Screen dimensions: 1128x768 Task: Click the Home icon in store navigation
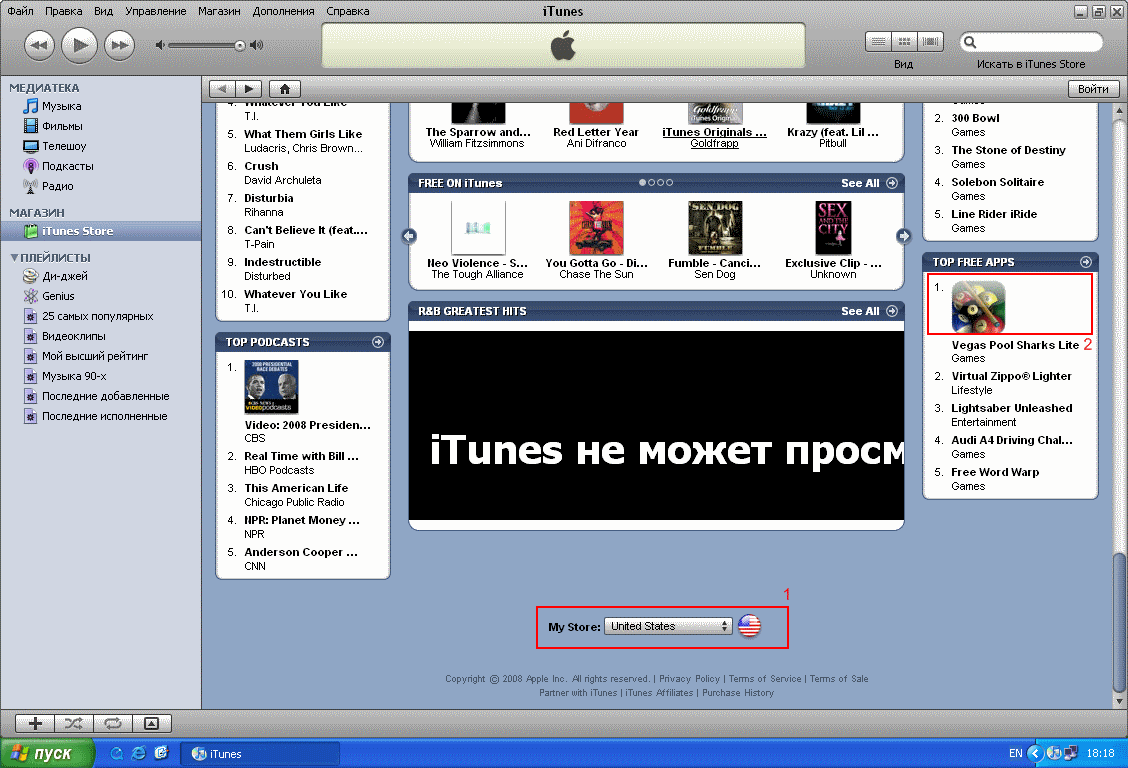tap(284, 89)
